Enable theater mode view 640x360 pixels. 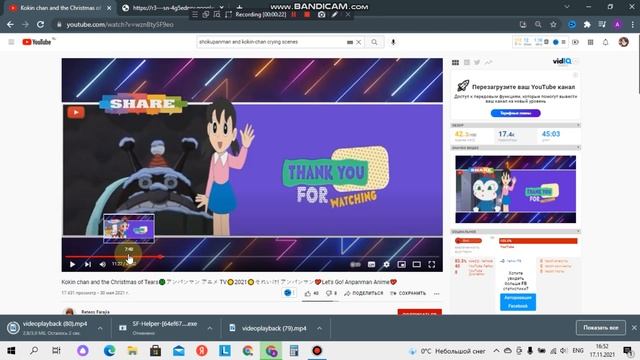(417, 264)
